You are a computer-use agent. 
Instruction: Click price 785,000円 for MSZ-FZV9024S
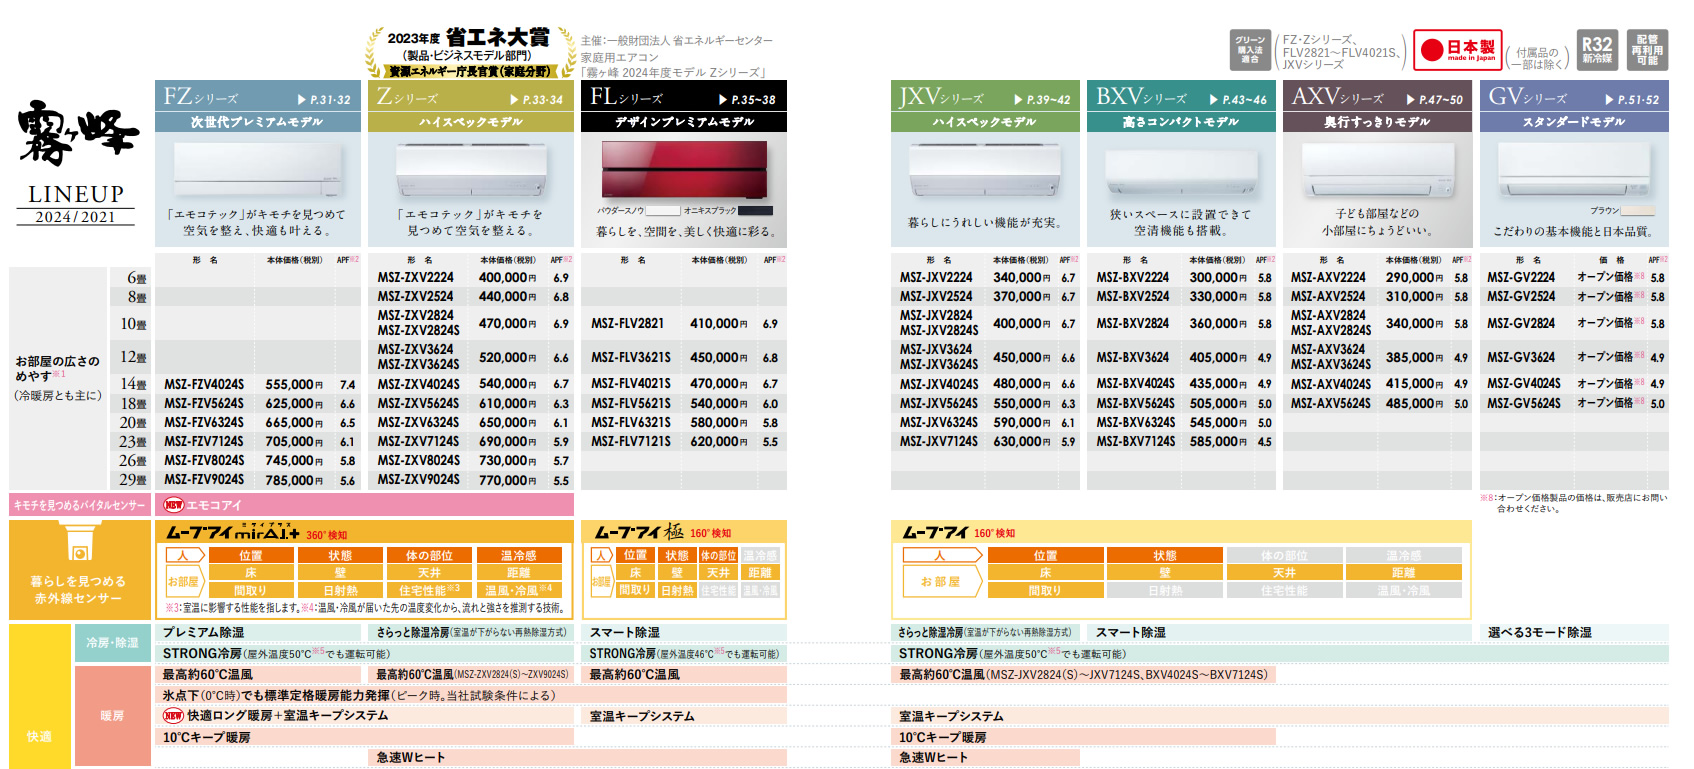point(294,480)
